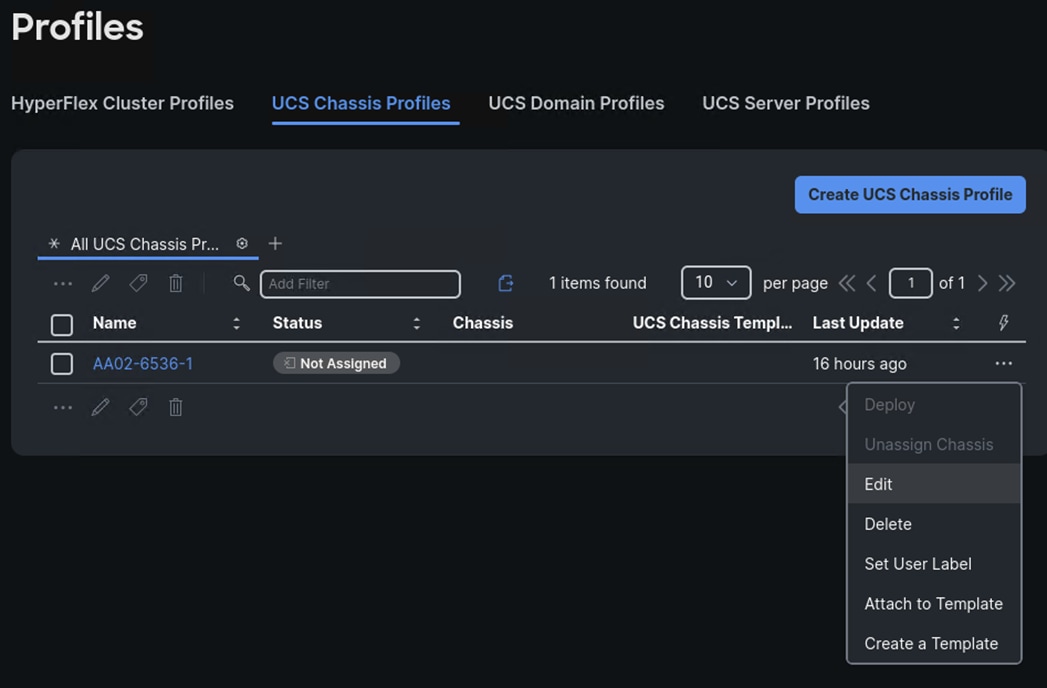The image size is (1047, 688).
Task: Click the bottom toolbar pencil edit icon
Action: click(101, 407)
